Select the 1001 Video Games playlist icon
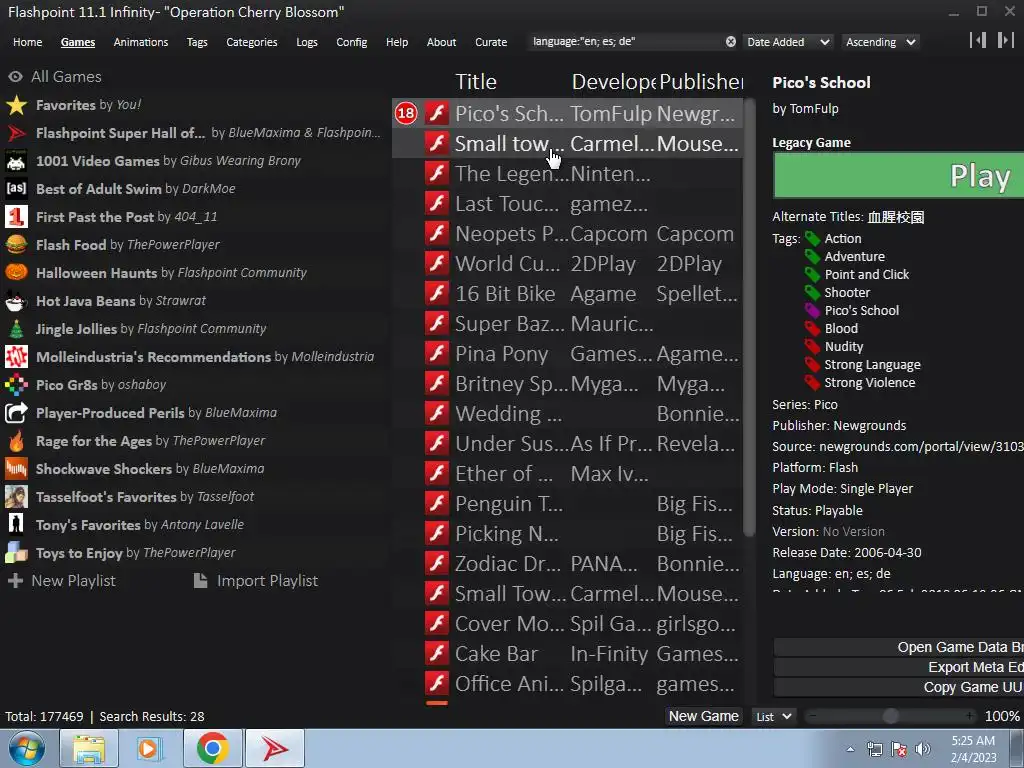Viewport: 1024px width, 768px height. pyautogui.click(x=16, y=161)
